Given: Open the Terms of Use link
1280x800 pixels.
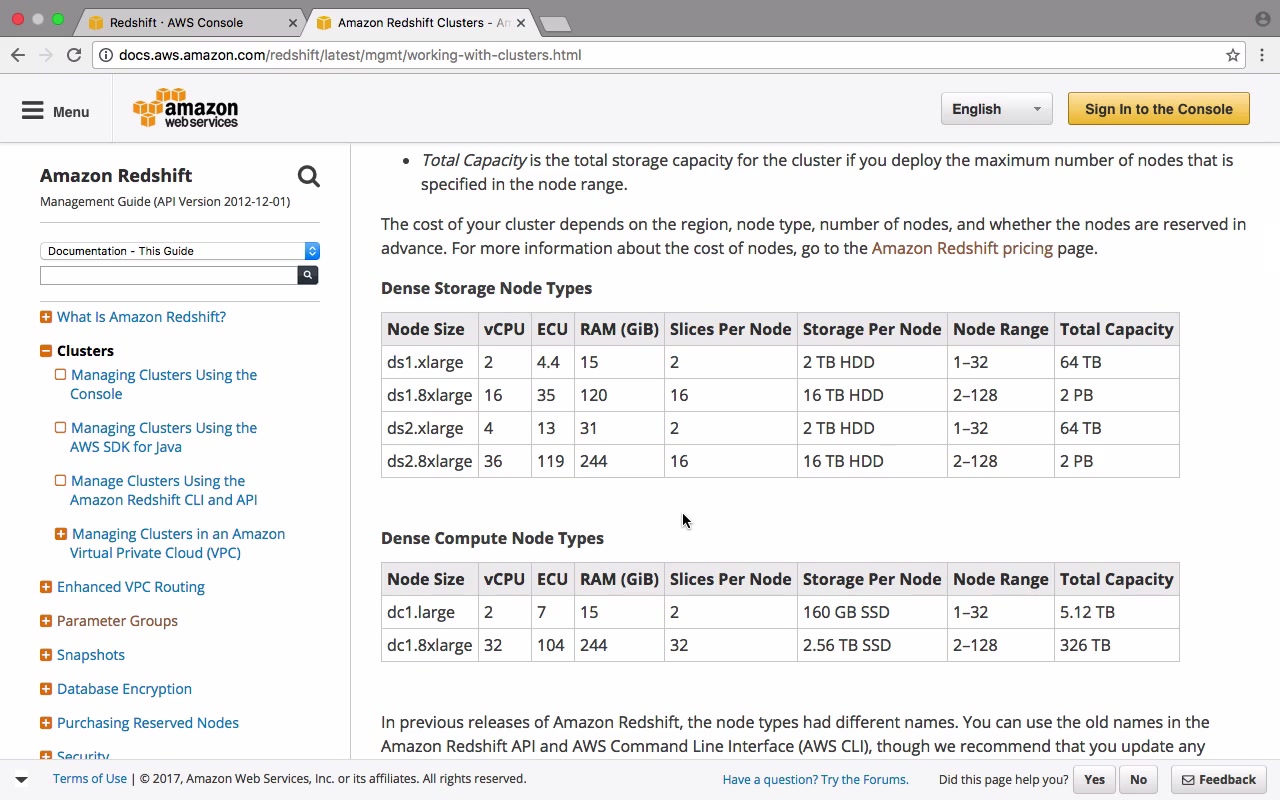Looking at the screenshot, I should pyautogui.click(x=90, y=779).
